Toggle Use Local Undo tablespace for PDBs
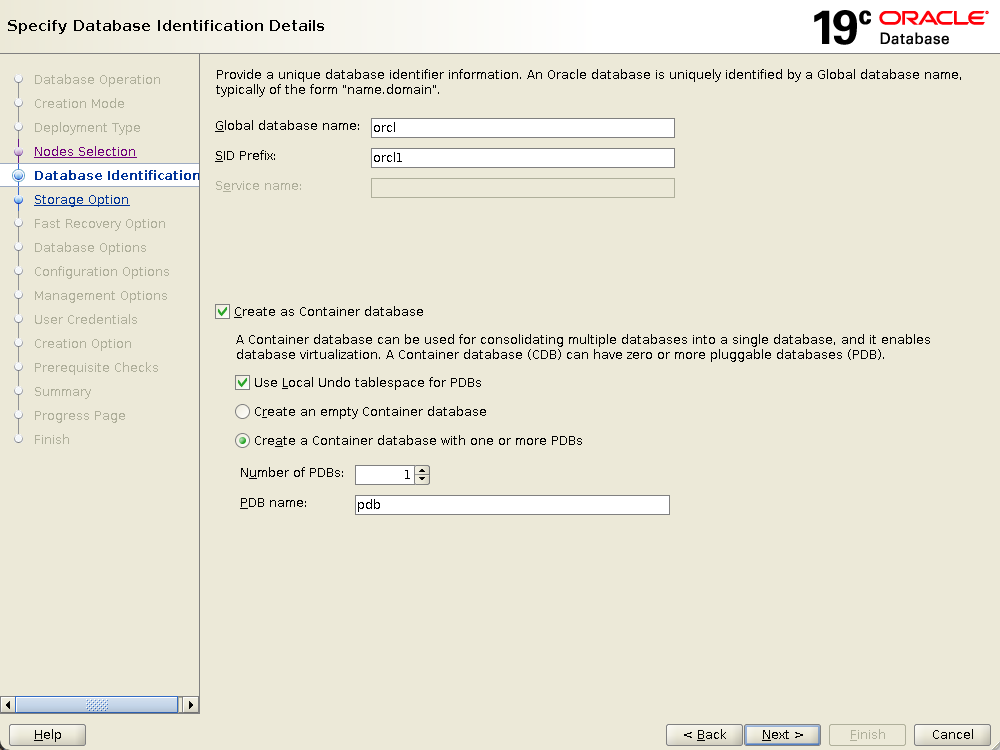1000x750 pixels. 243,383
